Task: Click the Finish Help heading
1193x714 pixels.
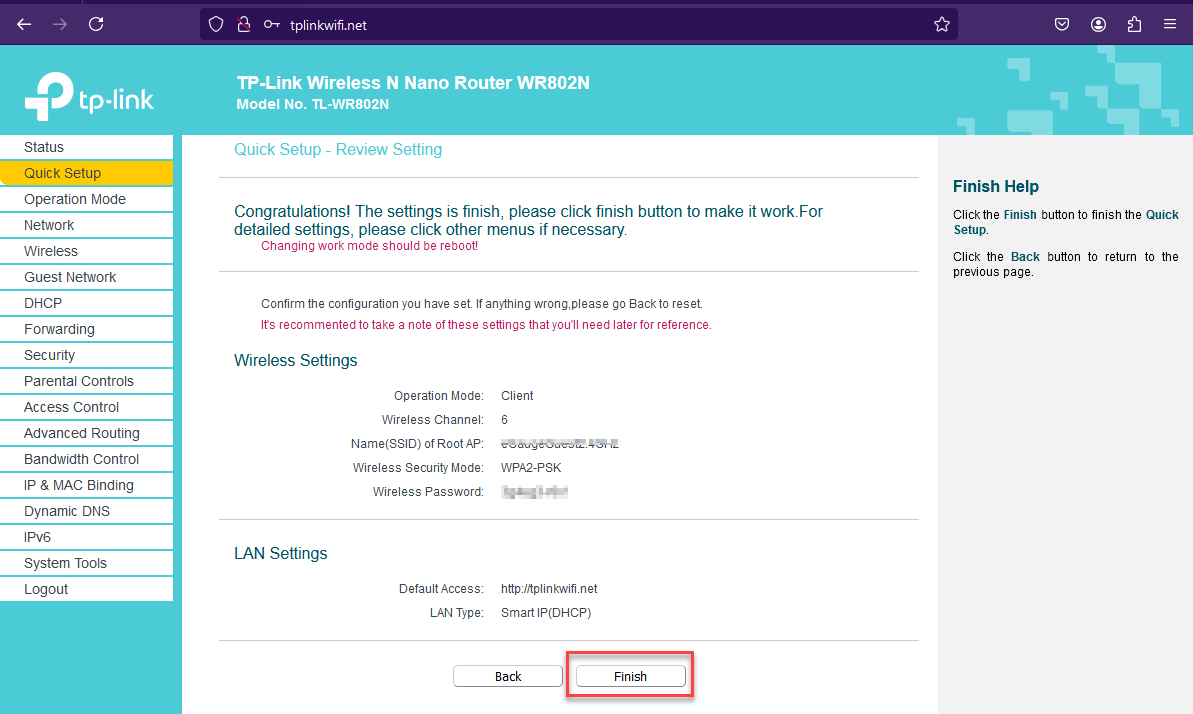Action: (995, 186)
